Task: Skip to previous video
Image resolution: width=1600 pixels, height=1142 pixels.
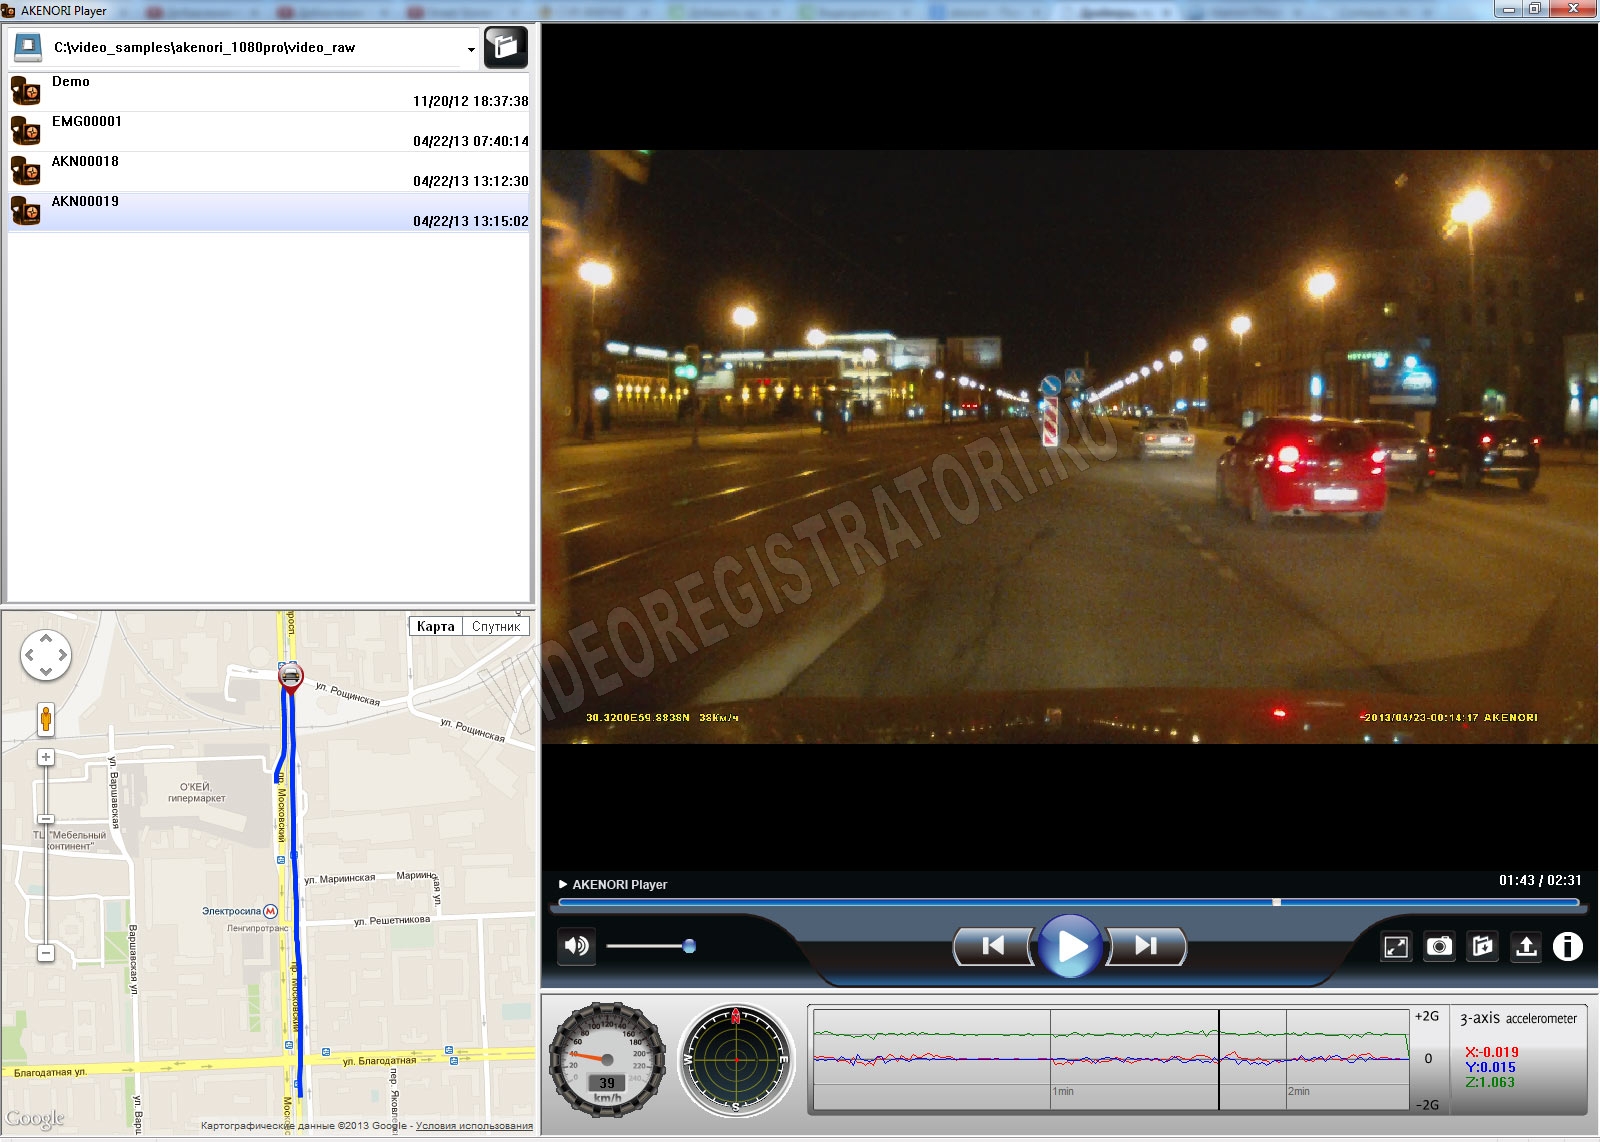Action: (x=993, y=946)
